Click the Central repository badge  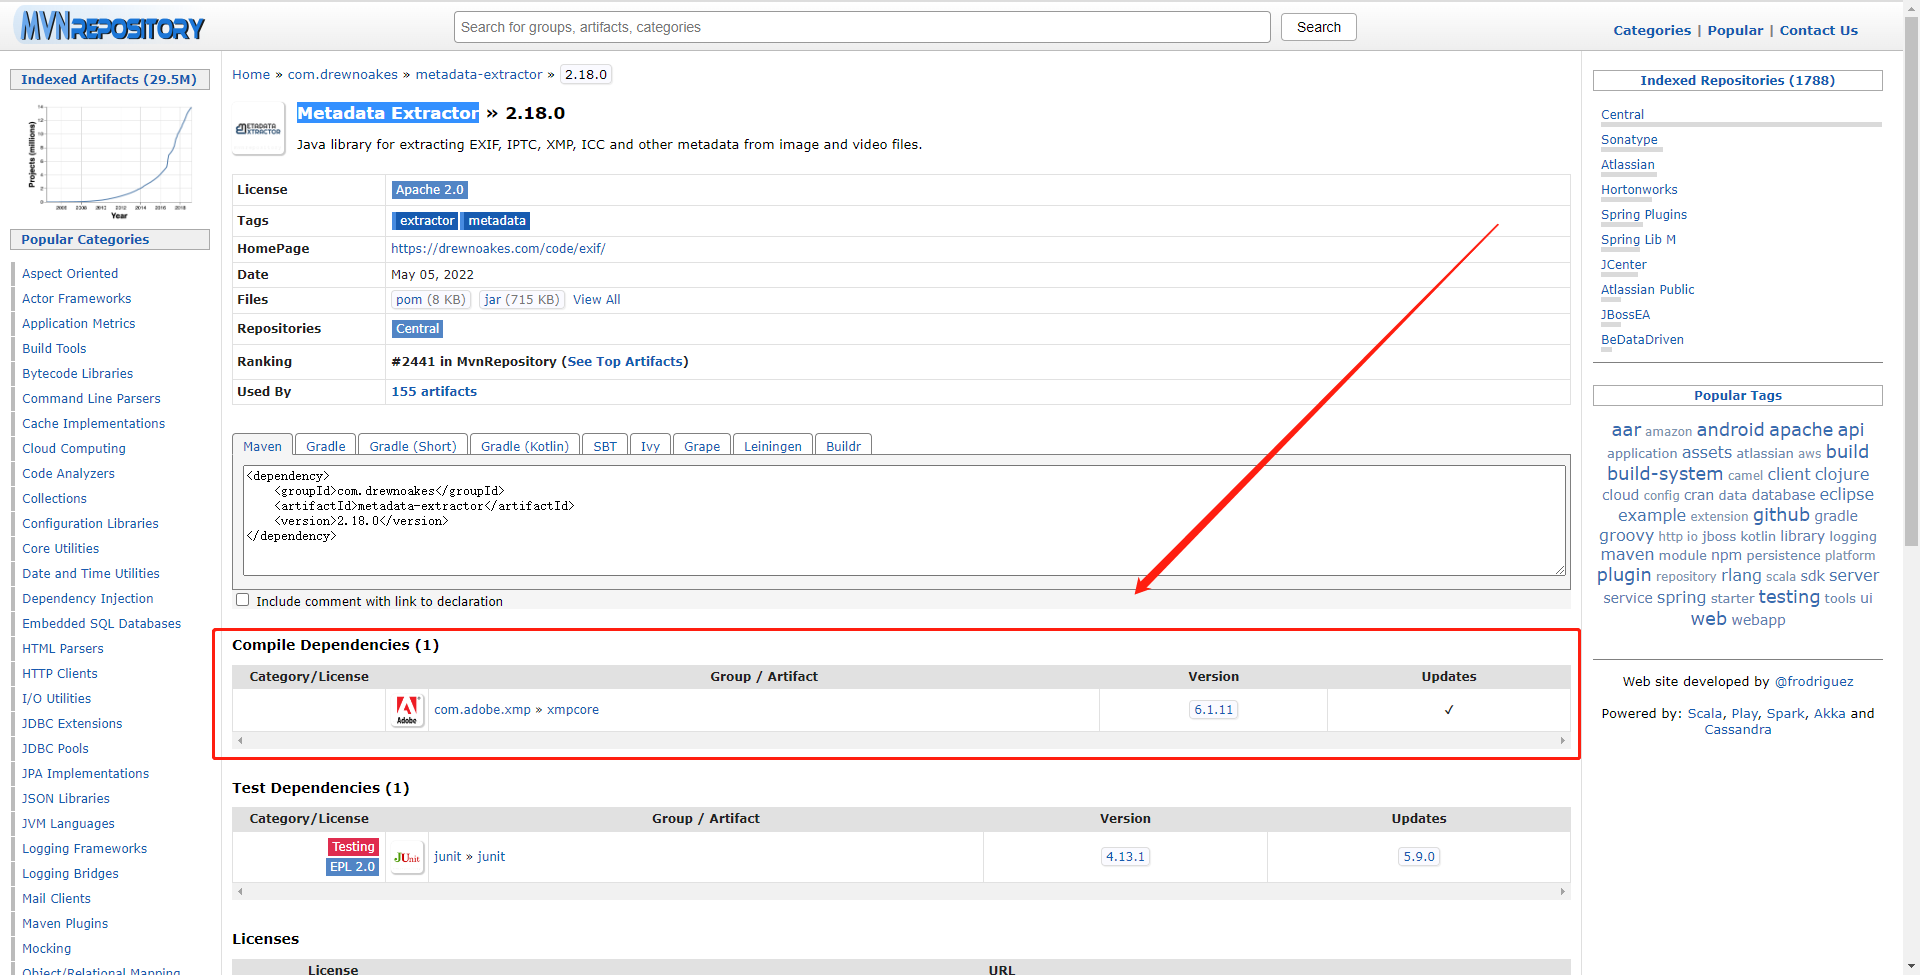coord(417,329)
